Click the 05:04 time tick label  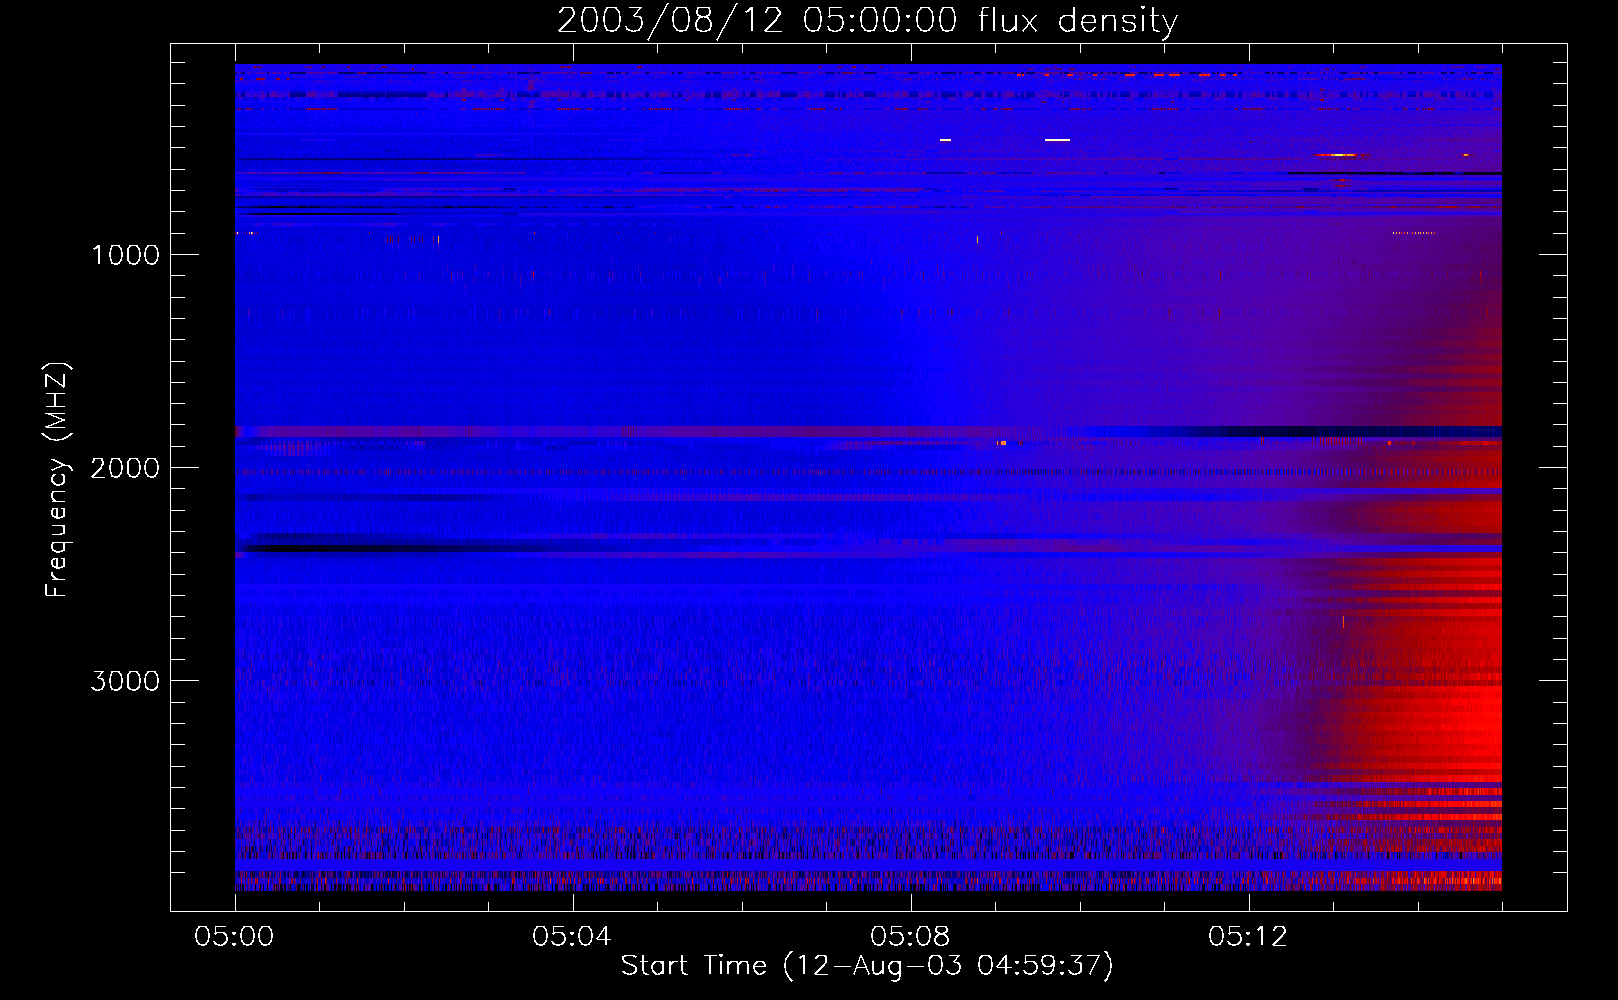(x=572, y=937)
